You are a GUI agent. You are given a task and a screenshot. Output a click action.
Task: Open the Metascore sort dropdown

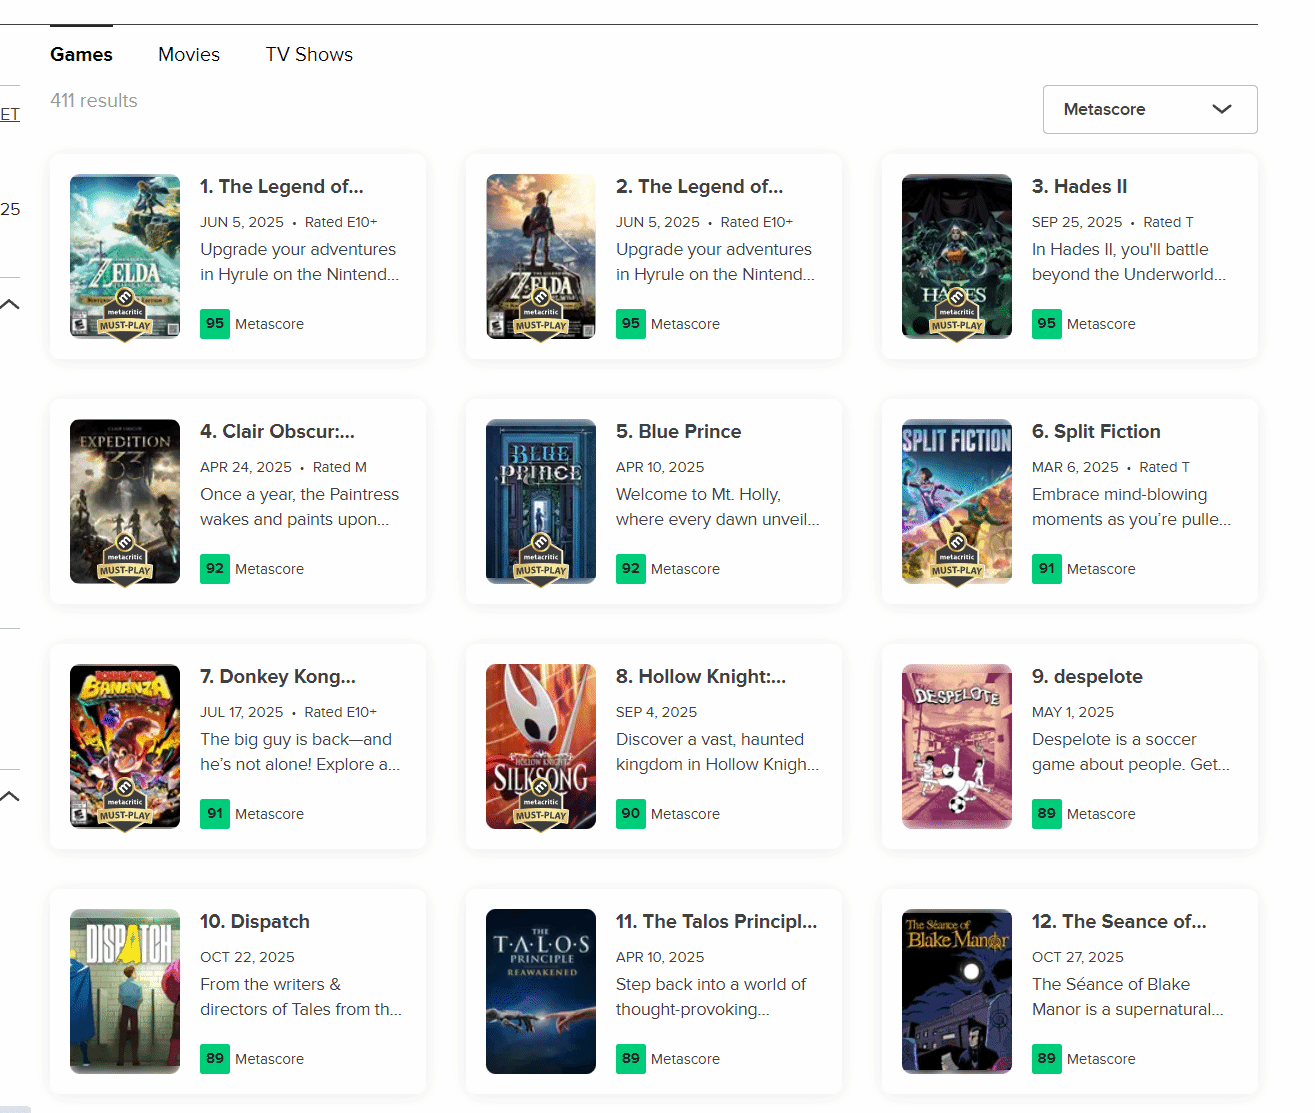point(1149,109)
